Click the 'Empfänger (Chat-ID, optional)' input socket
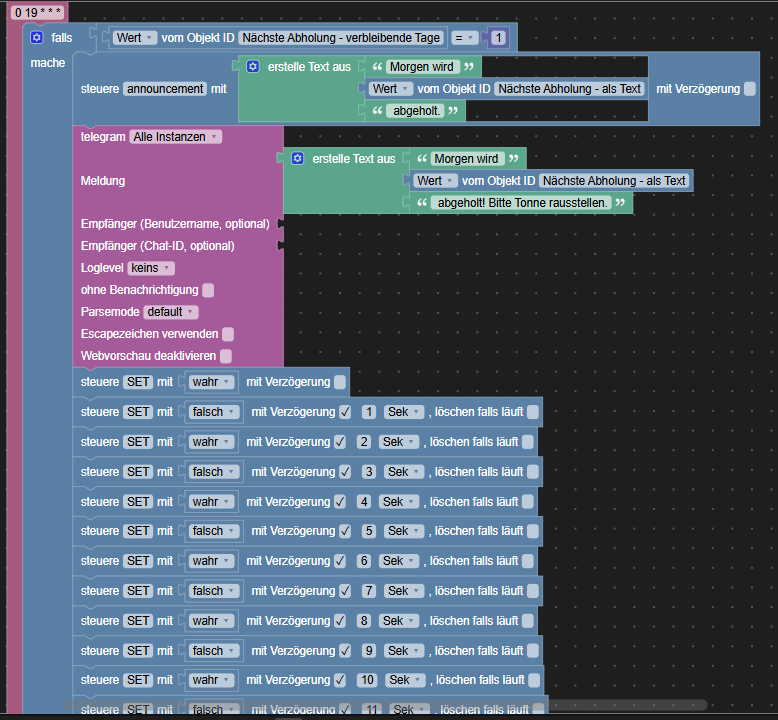The height and width of the screenshot is (720, 778). [x=281, y=246]
